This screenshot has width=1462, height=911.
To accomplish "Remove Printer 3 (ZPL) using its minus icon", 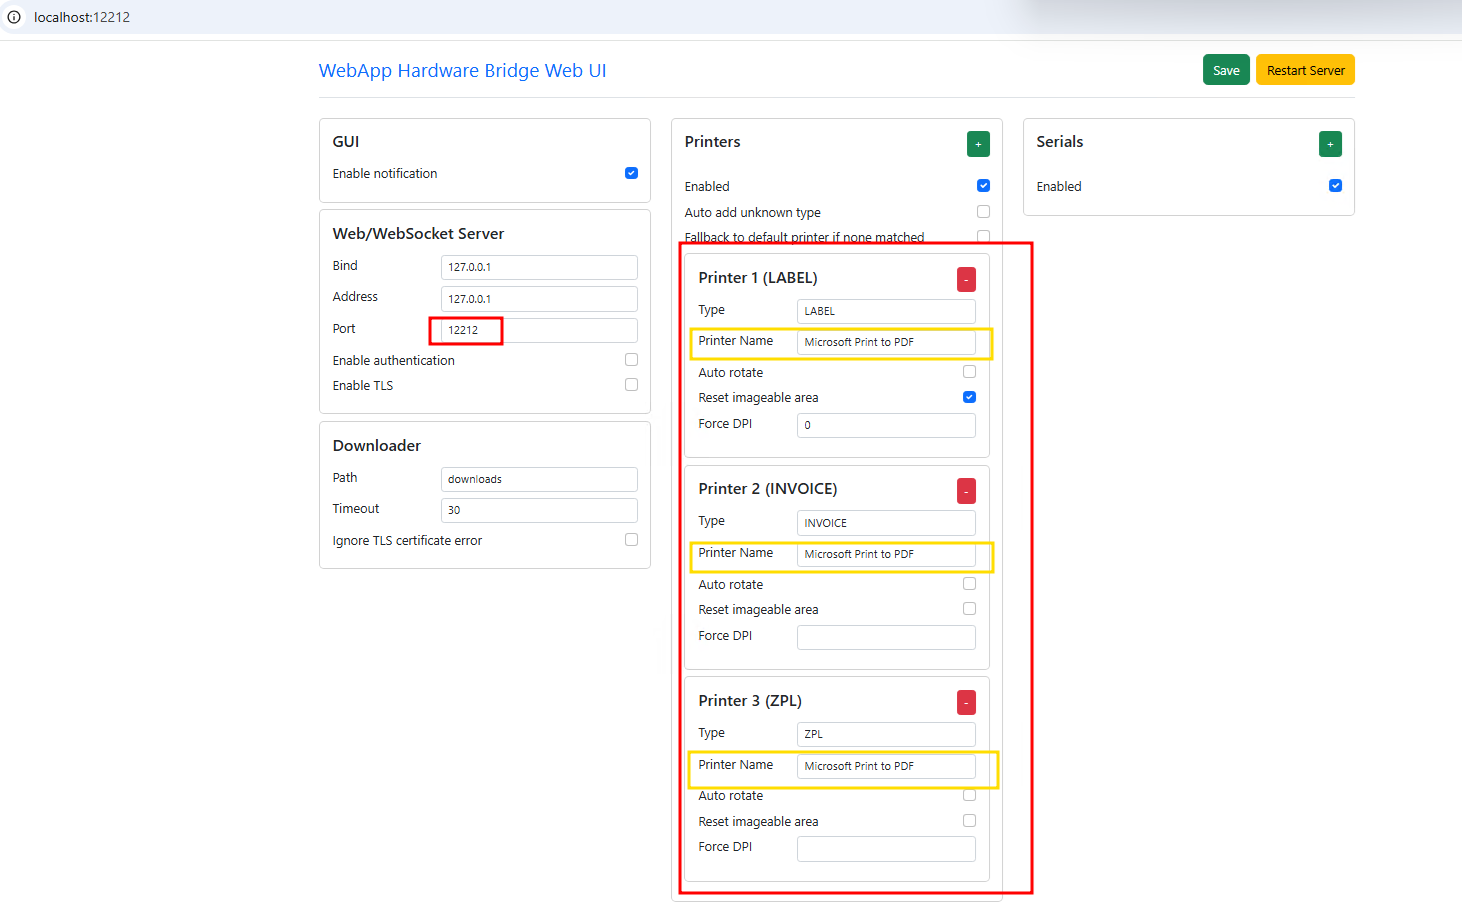I will coord(965,701).
